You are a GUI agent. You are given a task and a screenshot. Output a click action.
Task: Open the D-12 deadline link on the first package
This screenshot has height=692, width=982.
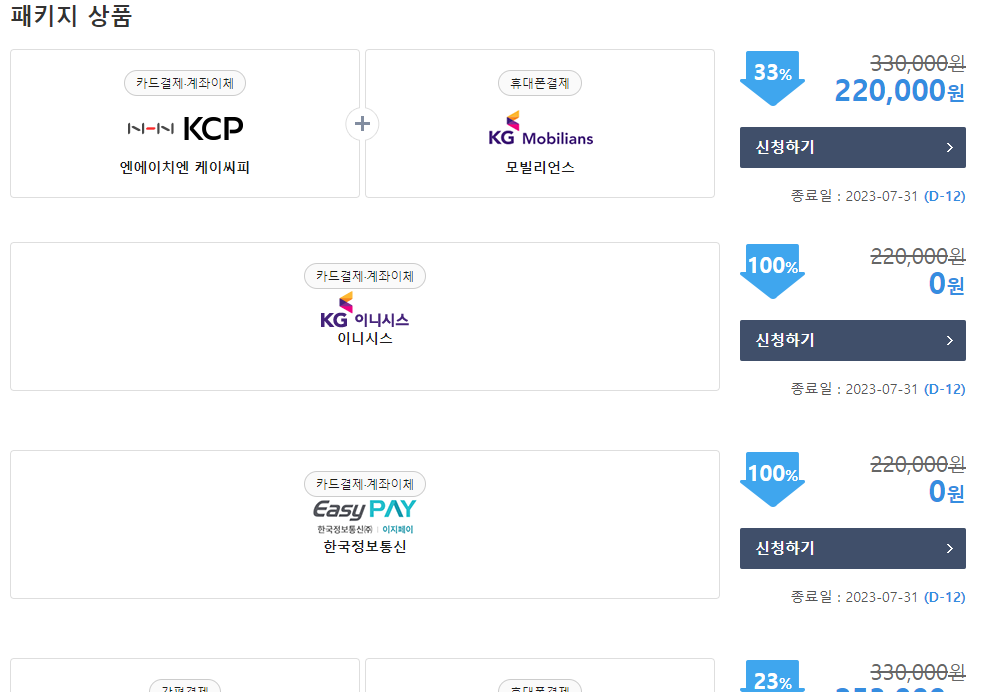pyautogui.click(x=945, y=195)
